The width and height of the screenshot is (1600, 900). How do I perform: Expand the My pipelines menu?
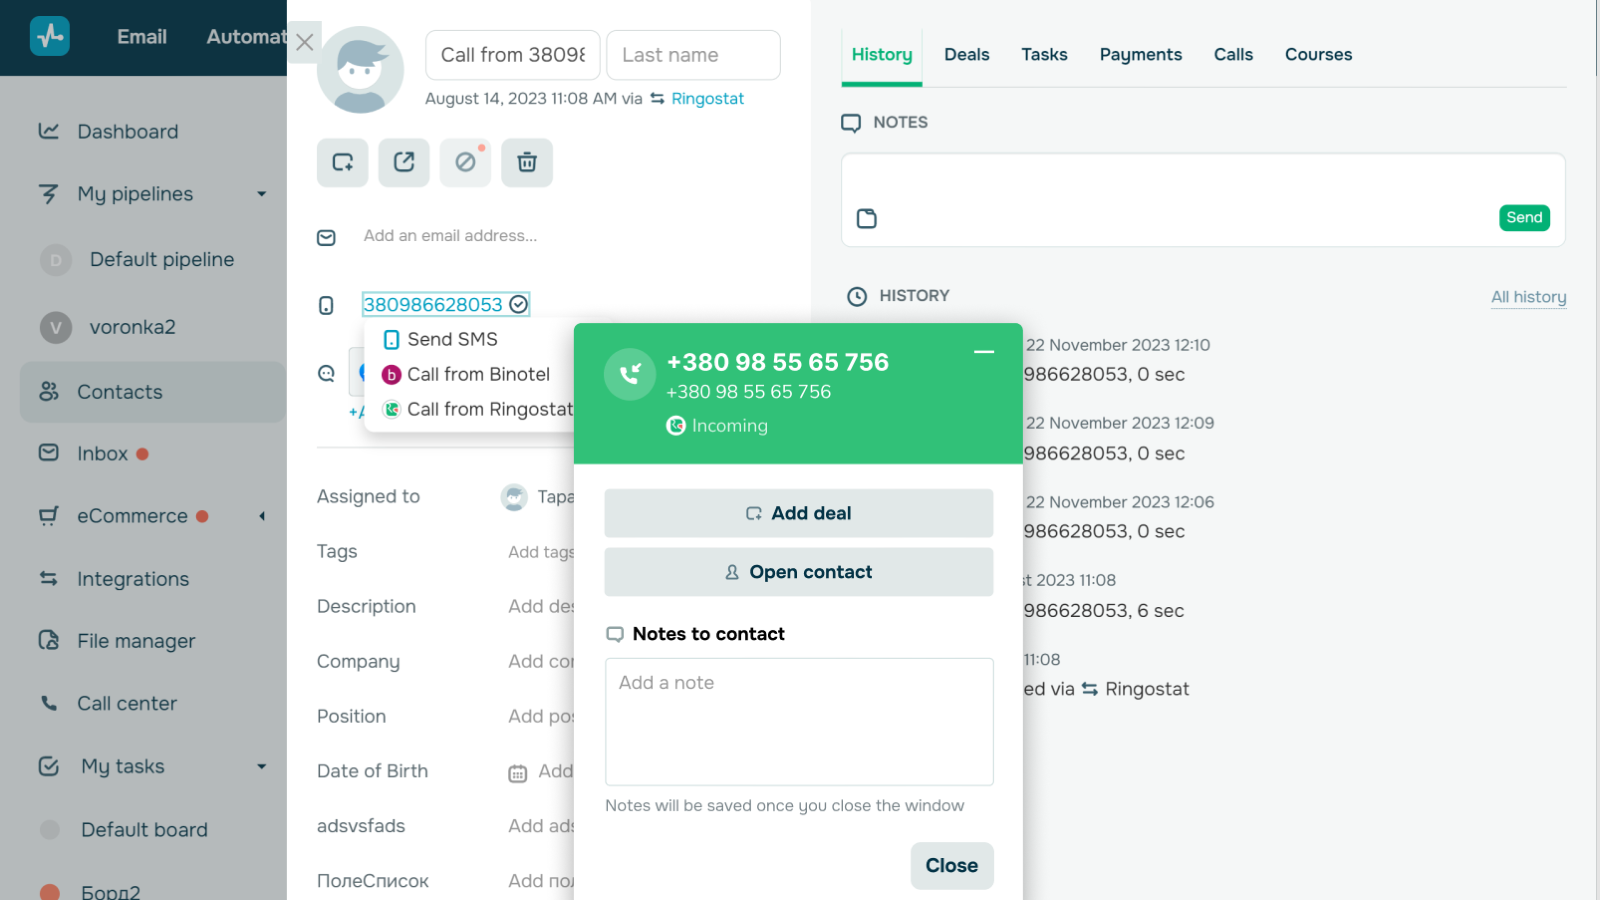261,194
